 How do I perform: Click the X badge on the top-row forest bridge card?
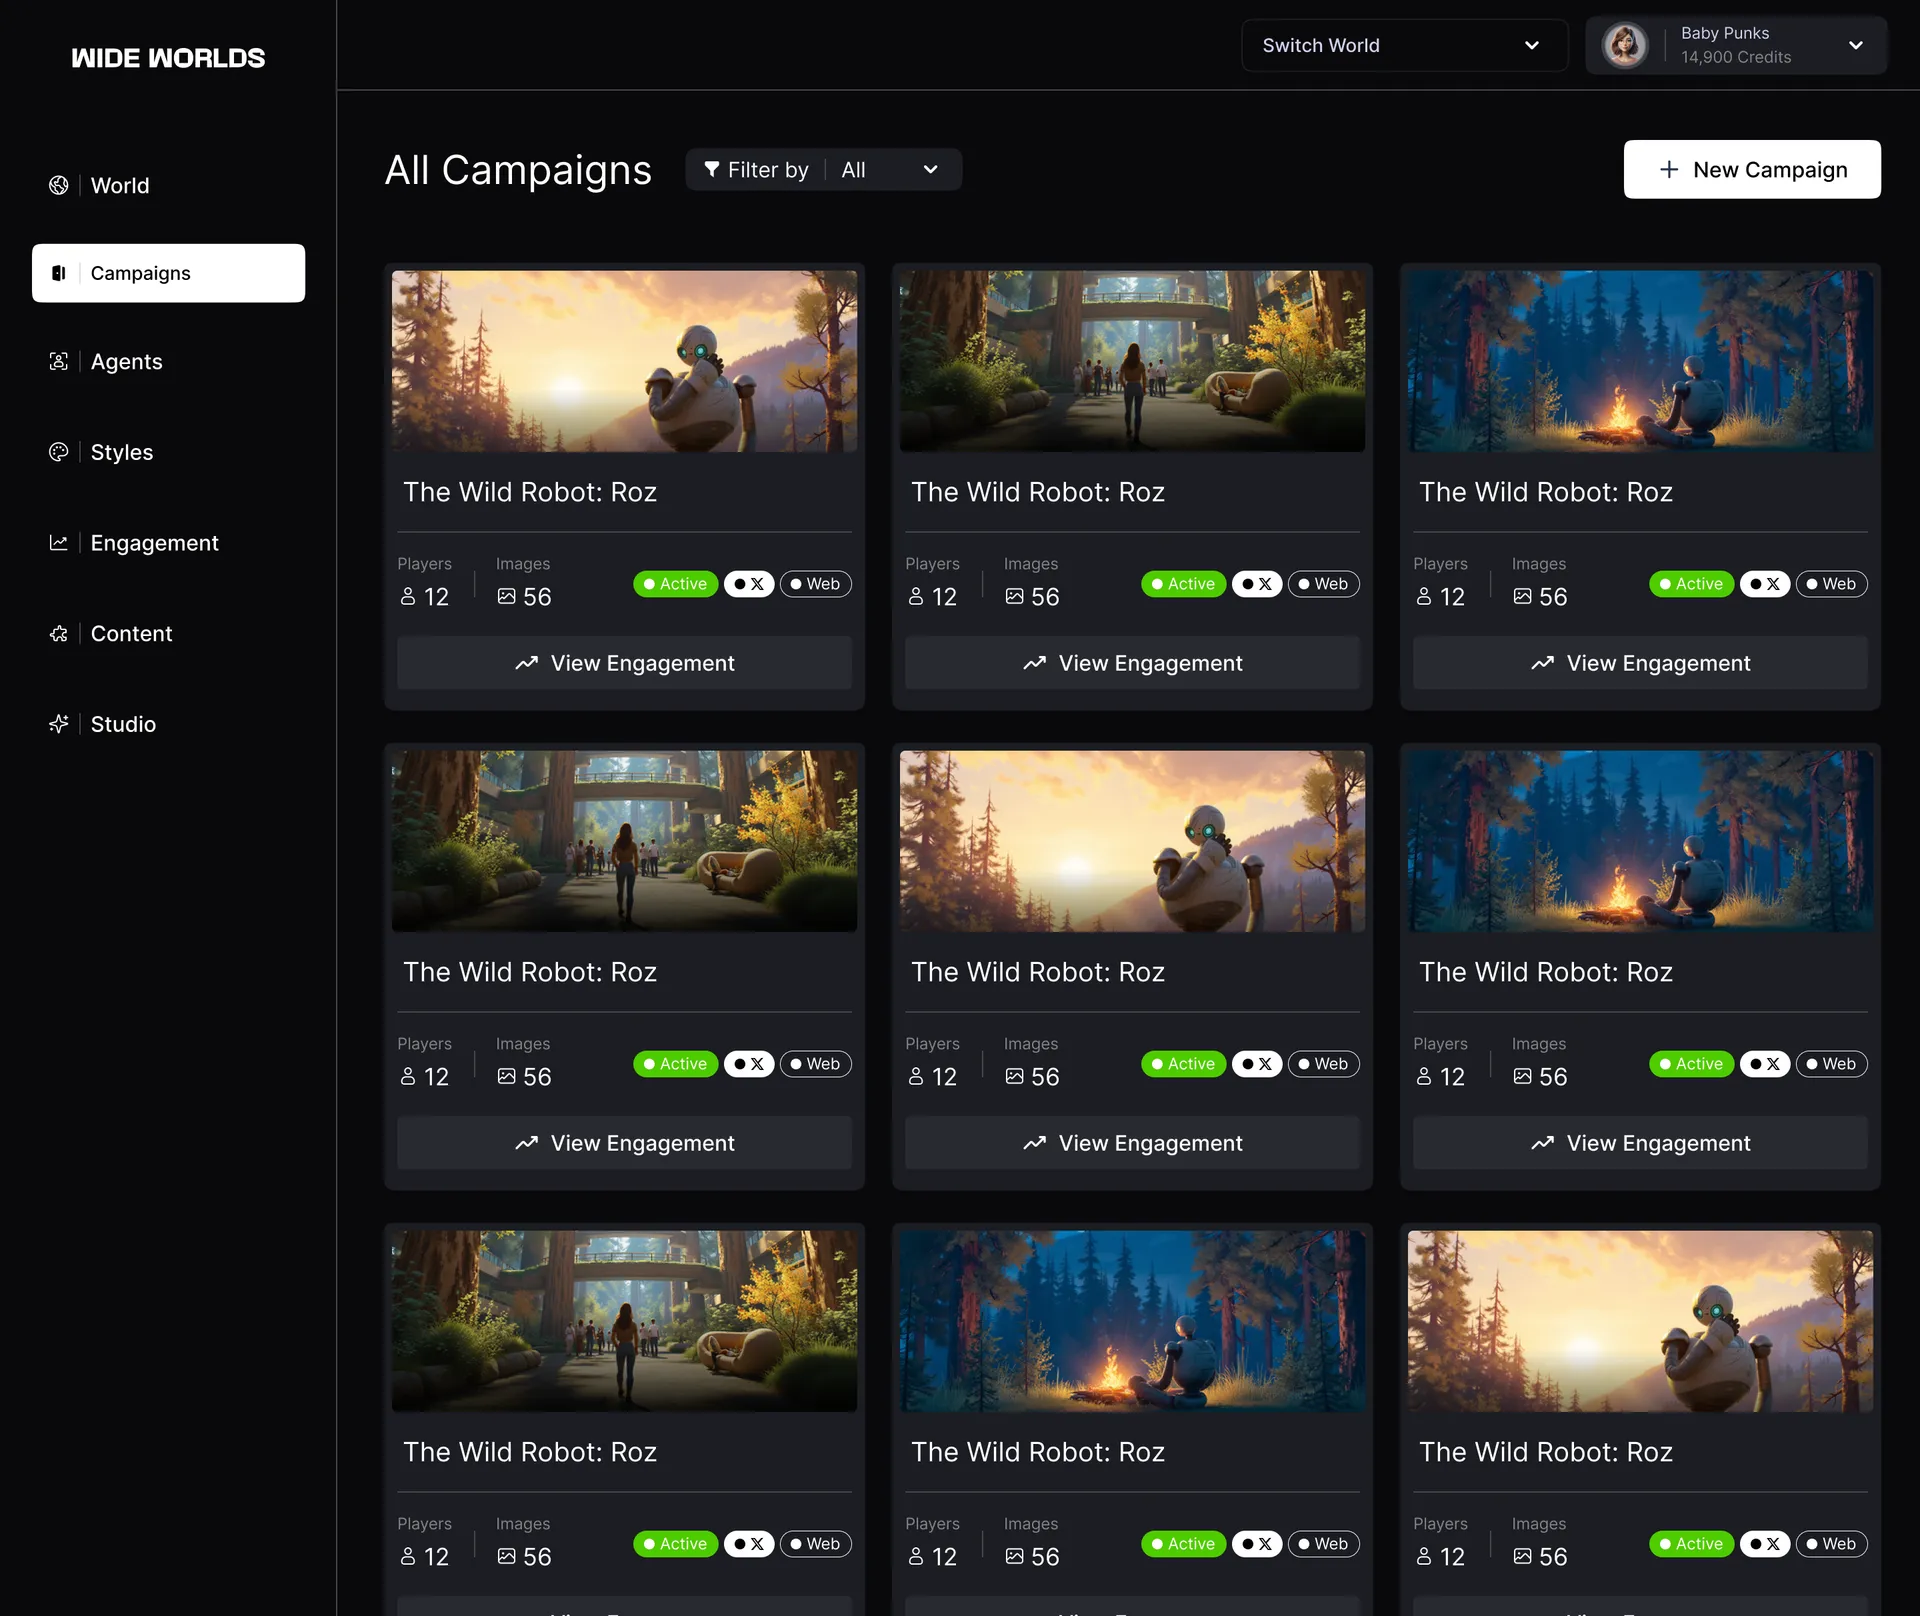pos(1257,584)
